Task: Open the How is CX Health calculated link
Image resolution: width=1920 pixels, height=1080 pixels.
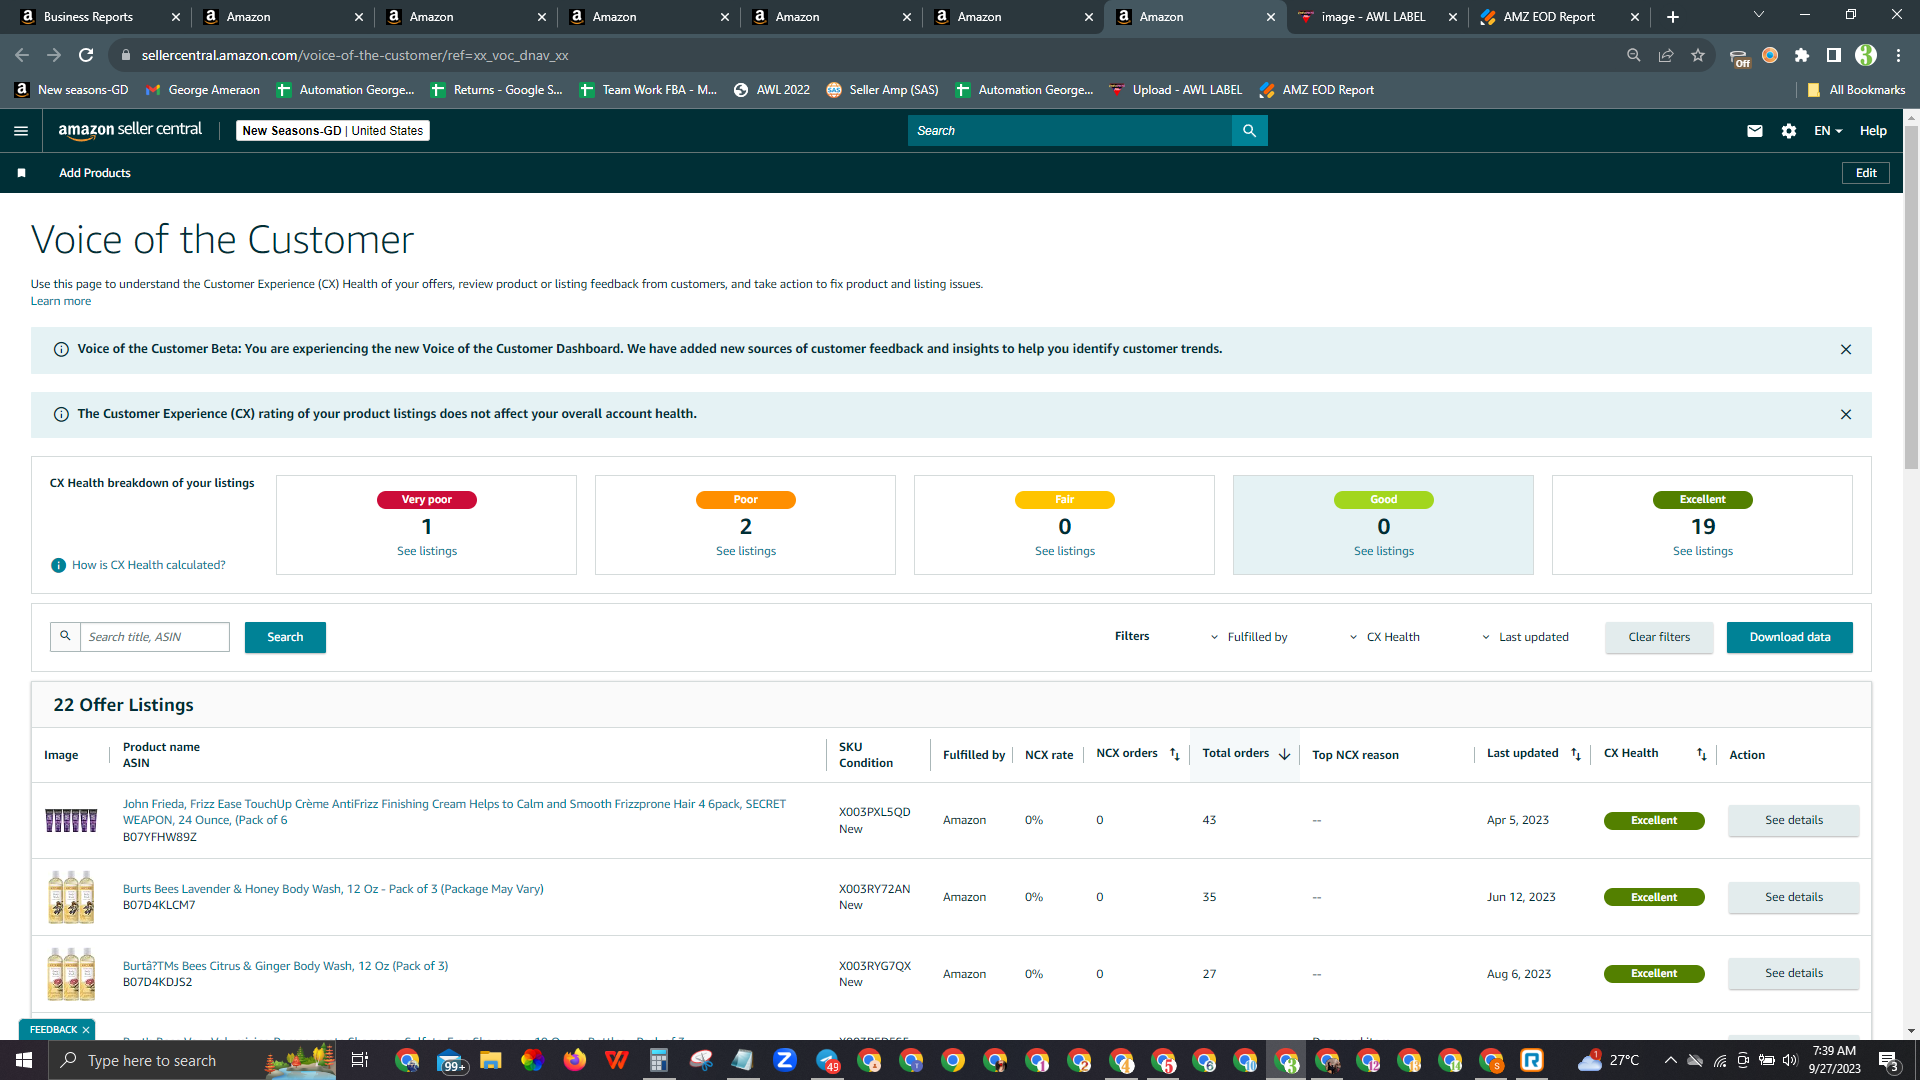Action: [149, 566]
